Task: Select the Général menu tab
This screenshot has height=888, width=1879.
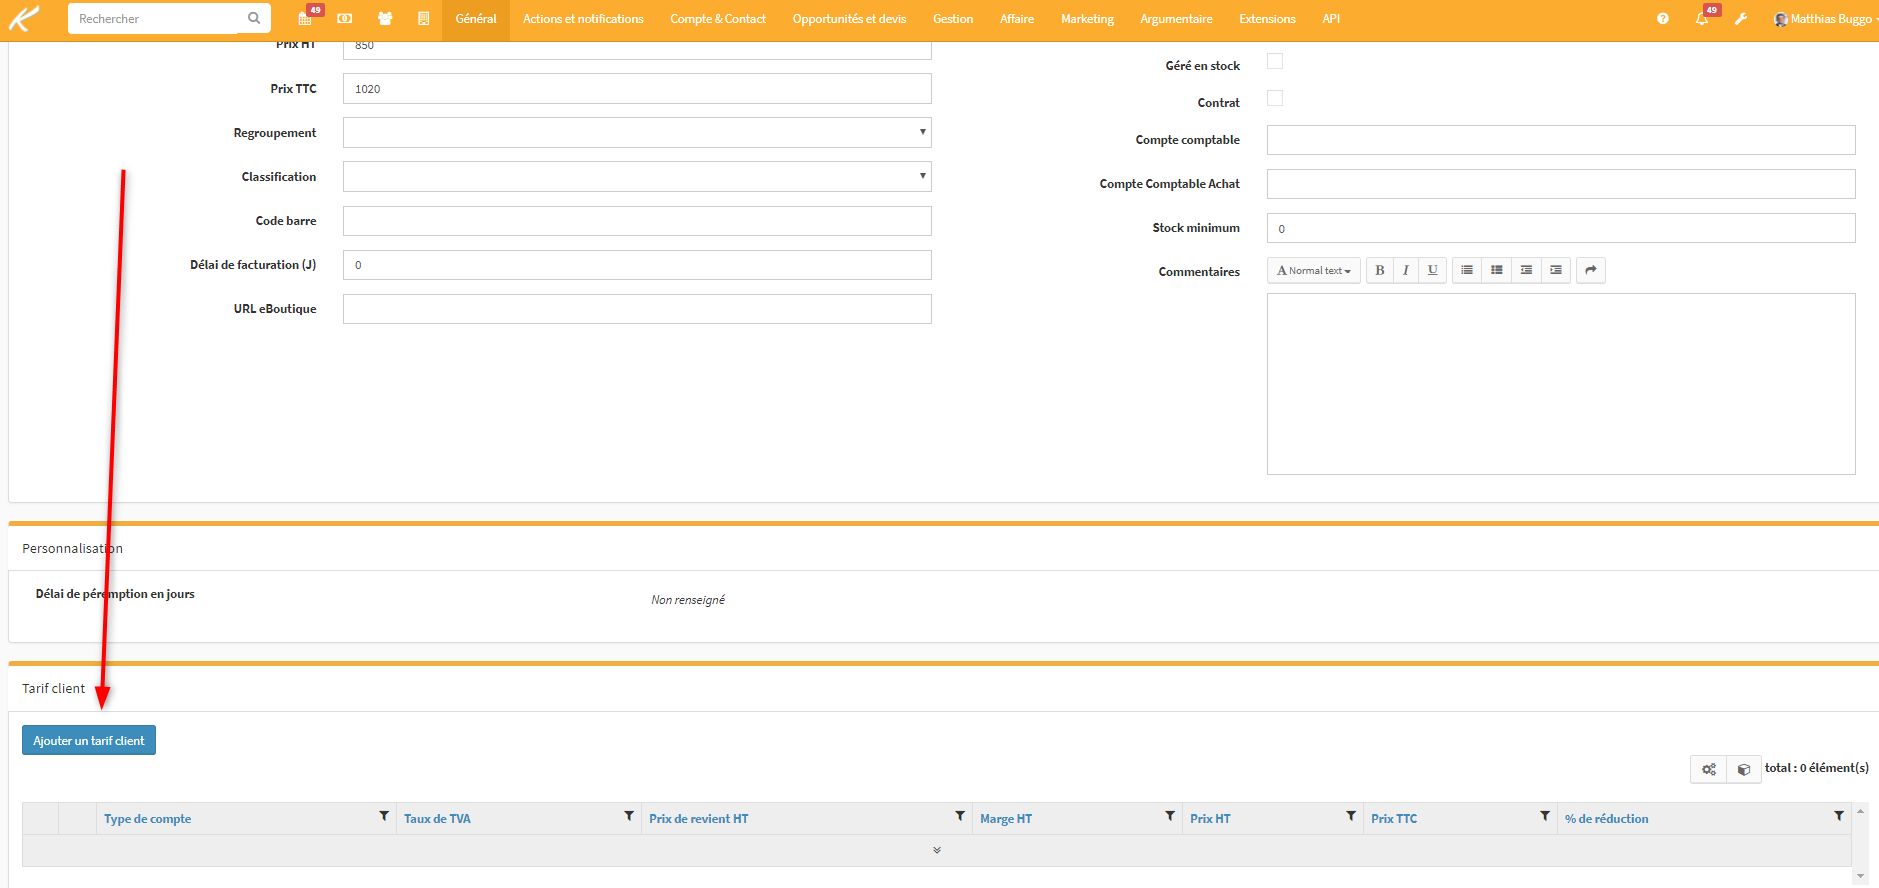Action: tap(476, 19)
